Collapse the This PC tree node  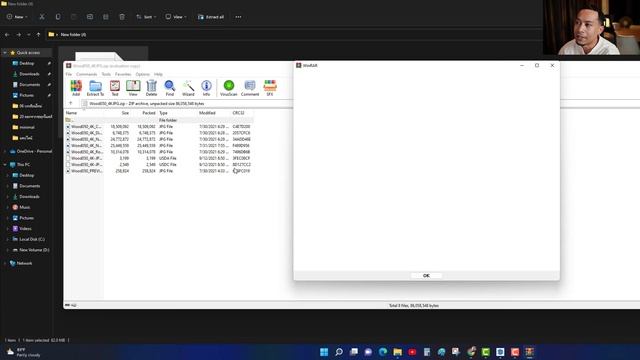[x=5, y=164]
